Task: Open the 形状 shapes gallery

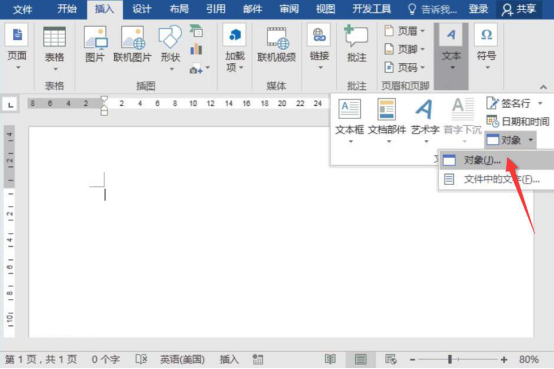Action: click(x=170, y=48)
